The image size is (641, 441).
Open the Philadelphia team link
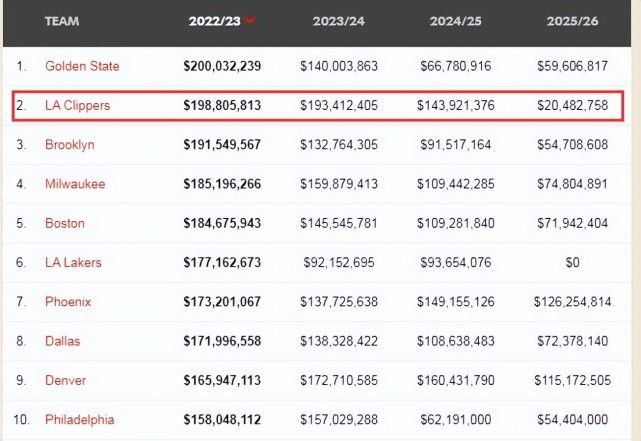pos(79,419)
